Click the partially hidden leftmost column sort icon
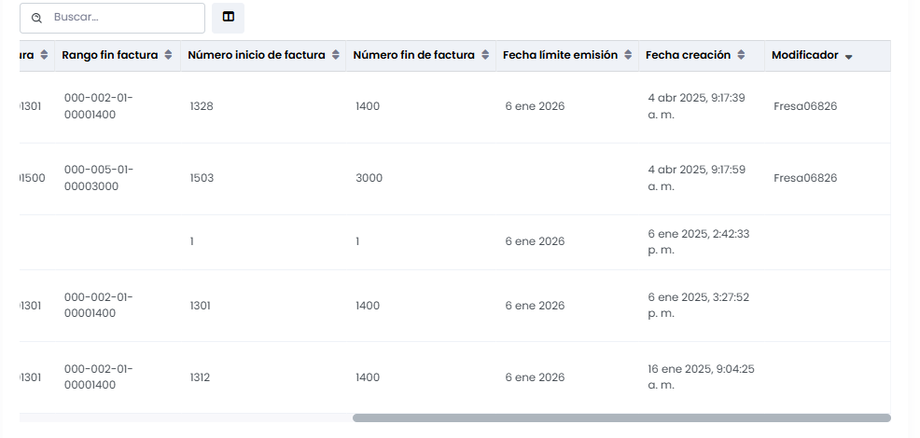 tap(44, 56)
